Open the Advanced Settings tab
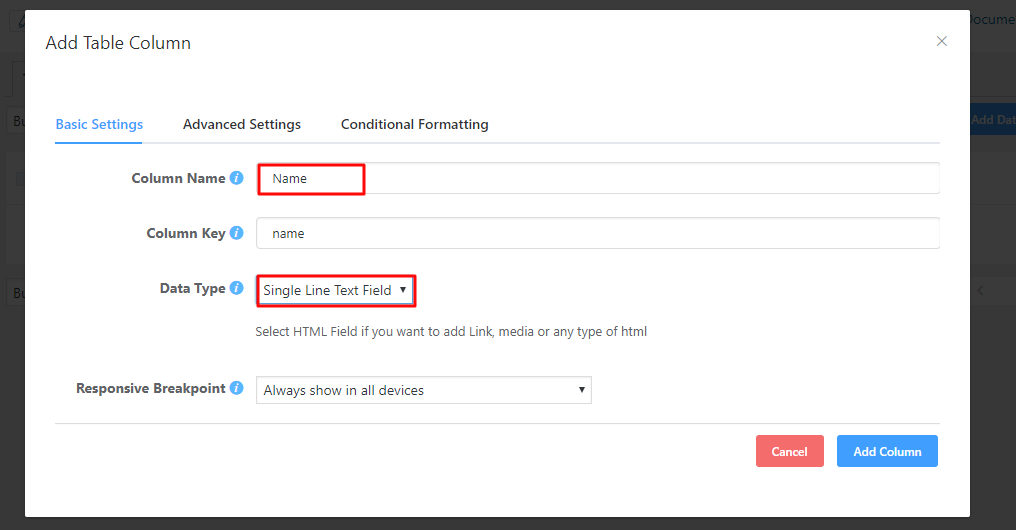The image size is (1016, 530). (x=242, y=125)
